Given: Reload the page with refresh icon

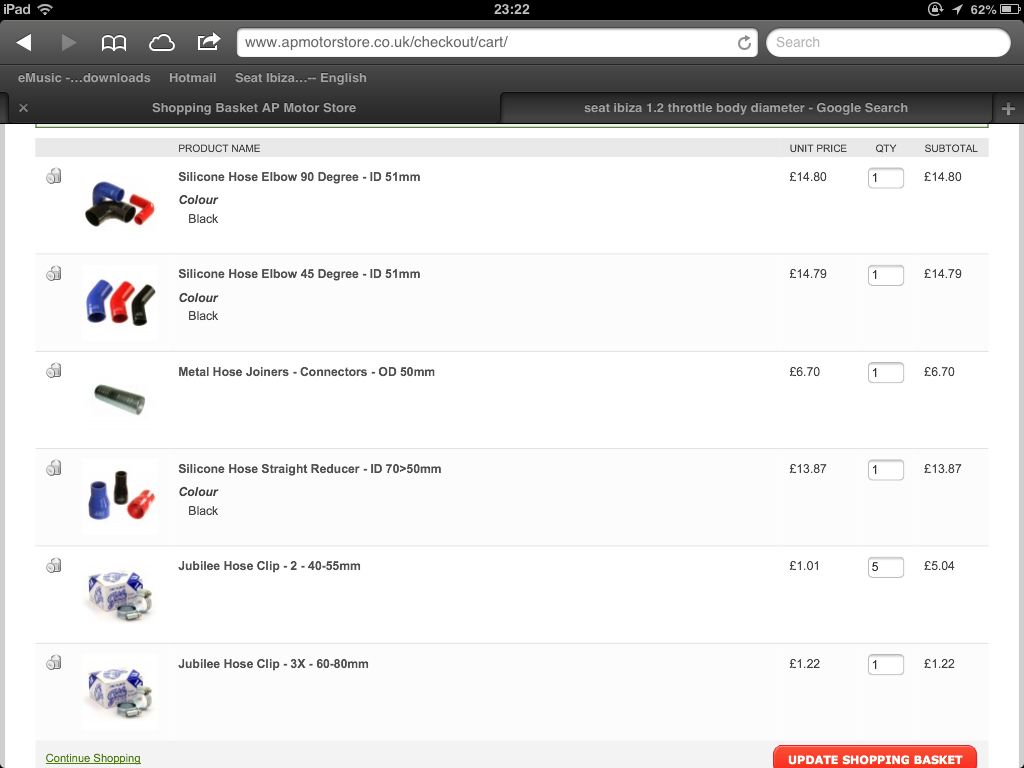Looking at the screenshot, I should click(x=744, y=43).
